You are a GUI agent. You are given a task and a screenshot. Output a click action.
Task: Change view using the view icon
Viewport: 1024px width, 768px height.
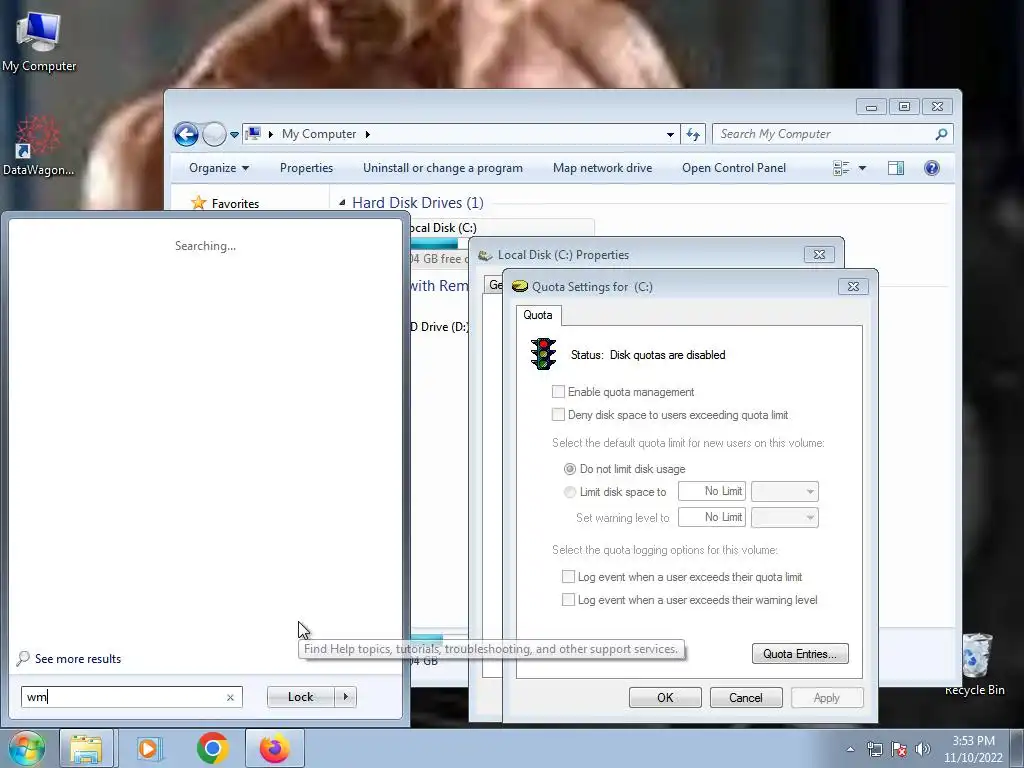841,168
